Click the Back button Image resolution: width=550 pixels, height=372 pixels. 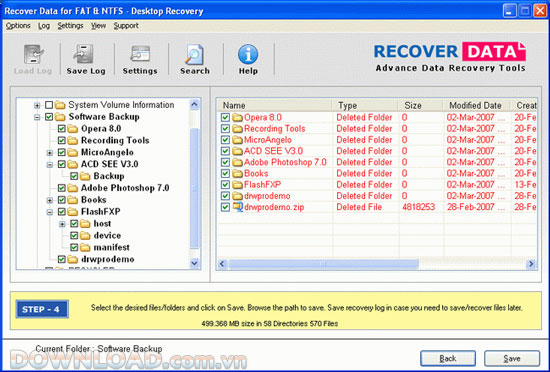click(x=448, y=359)
